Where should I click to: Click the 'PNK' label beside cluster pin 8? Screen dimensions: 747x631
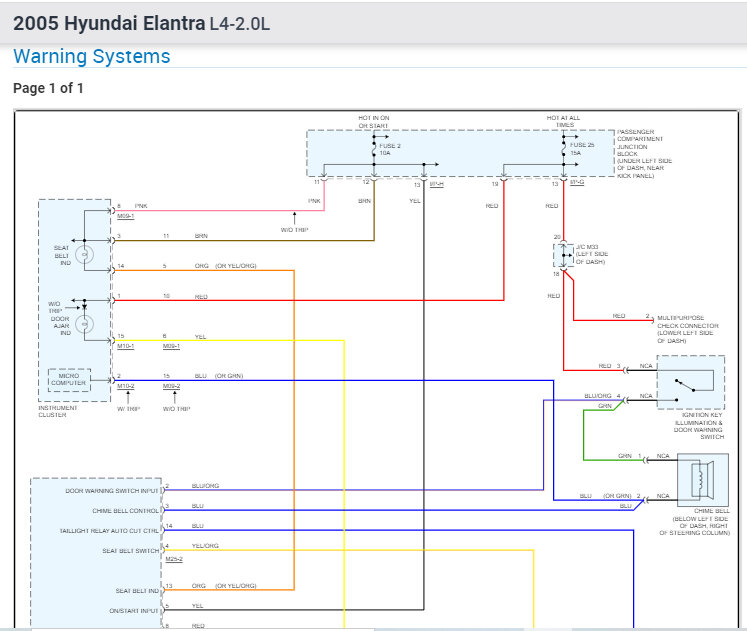click(x=141, y=206)
